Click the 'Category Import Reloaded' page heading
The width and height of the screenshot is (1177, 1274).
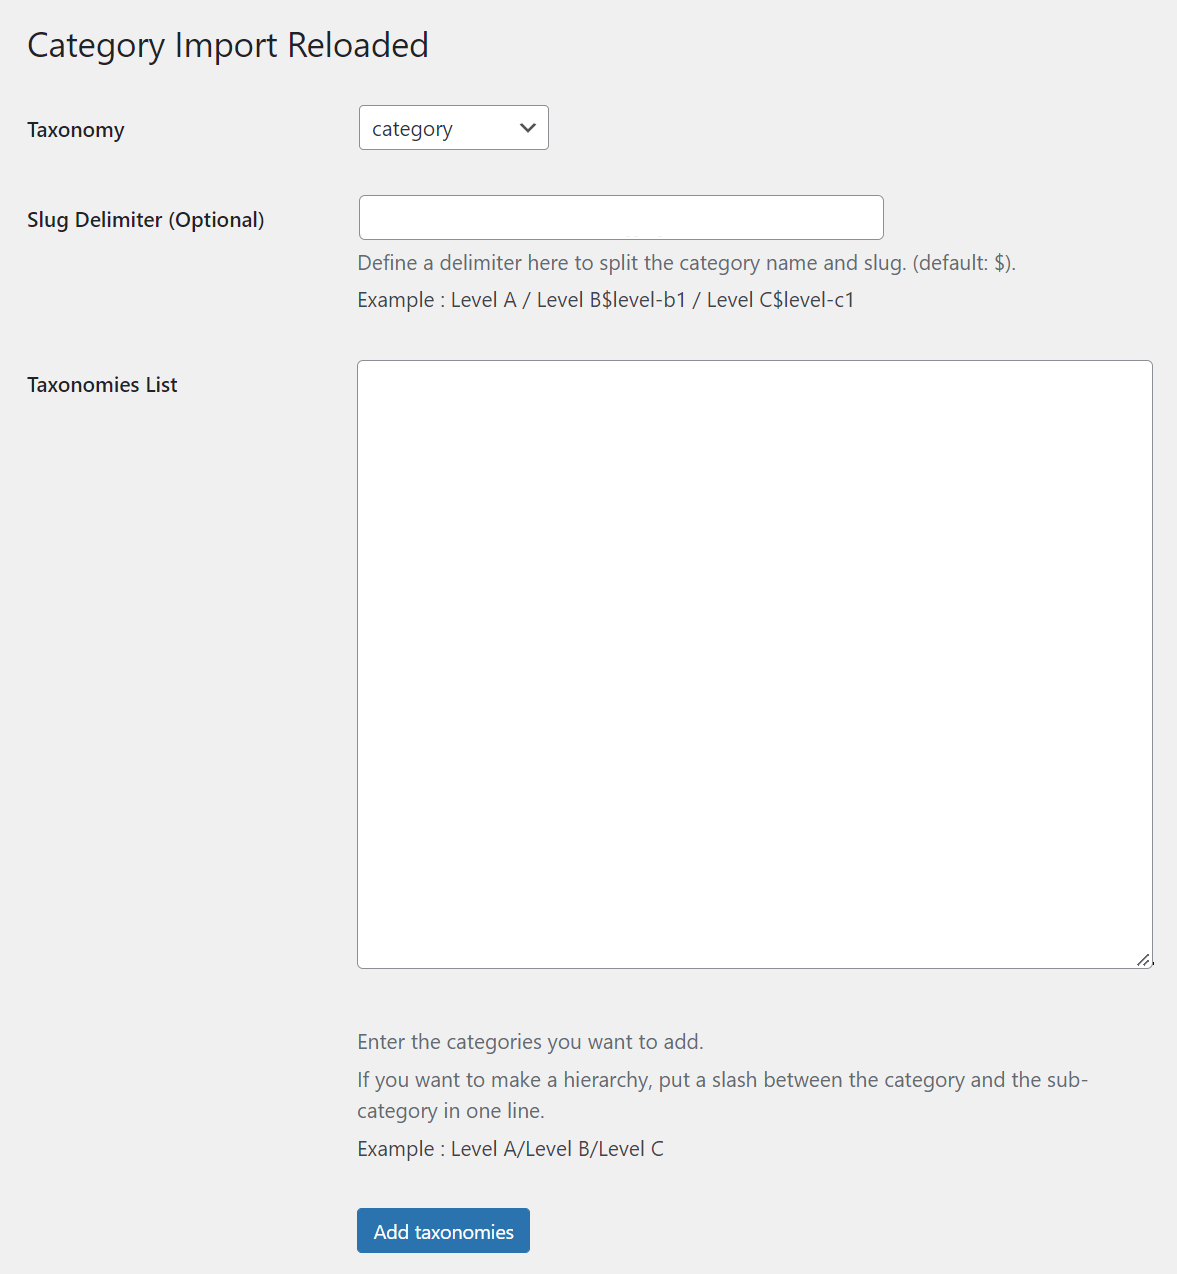tap(228, 45)
